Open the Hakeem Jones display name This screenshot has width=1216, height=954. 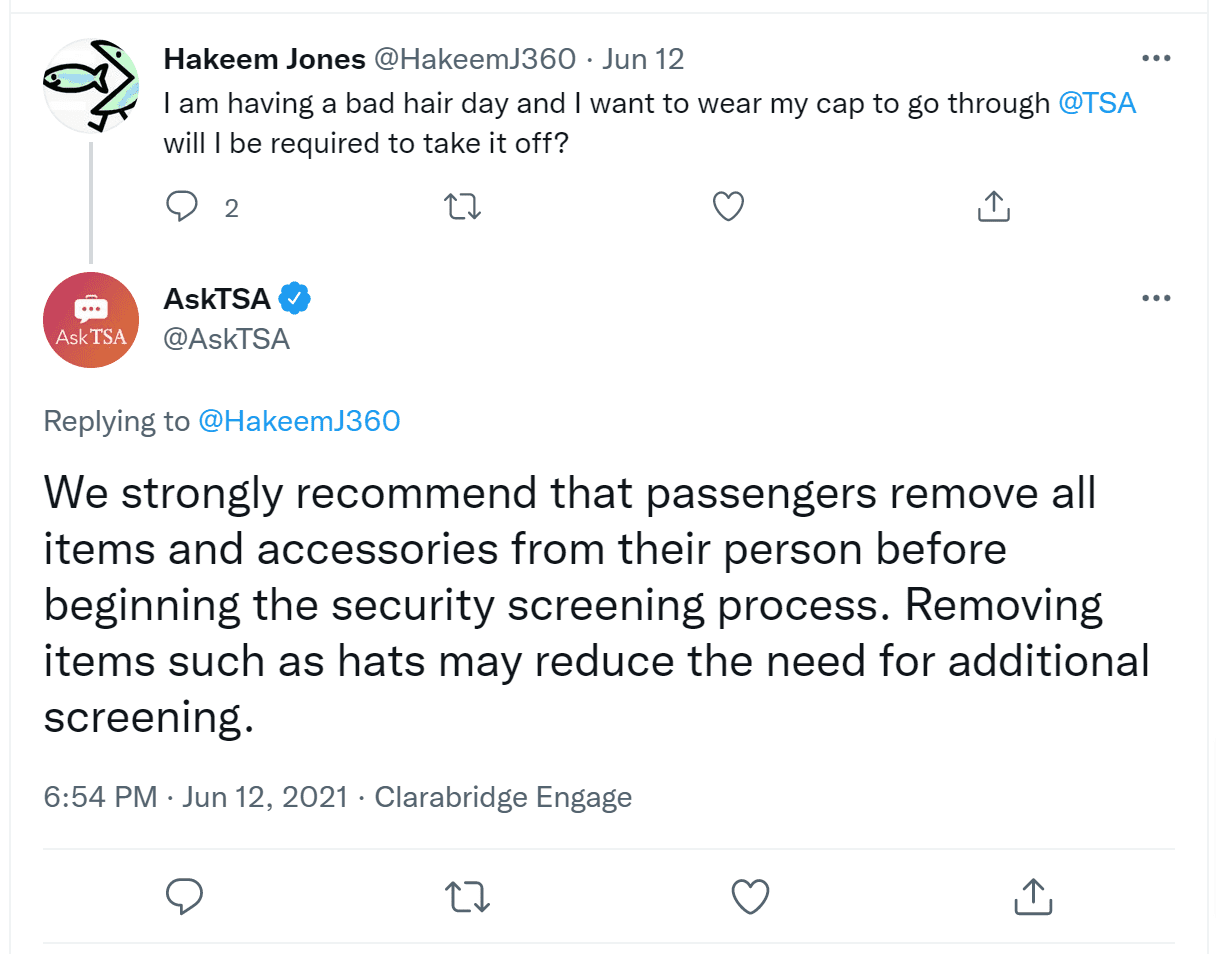pos(264,59)
